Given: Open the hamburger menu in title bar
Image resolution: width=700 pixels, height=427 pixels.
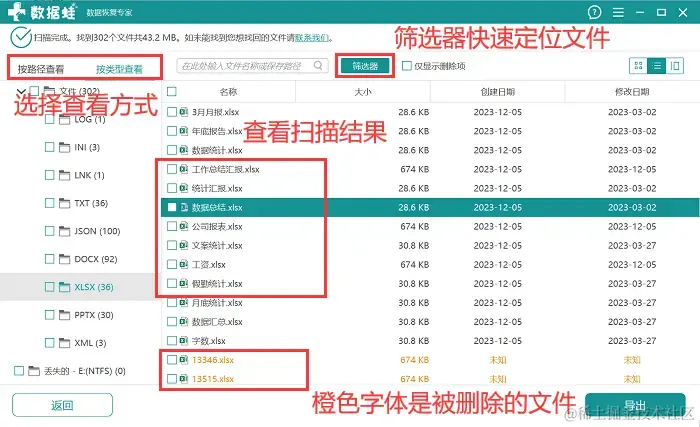Looking at the screenshot, I should 618,13.
